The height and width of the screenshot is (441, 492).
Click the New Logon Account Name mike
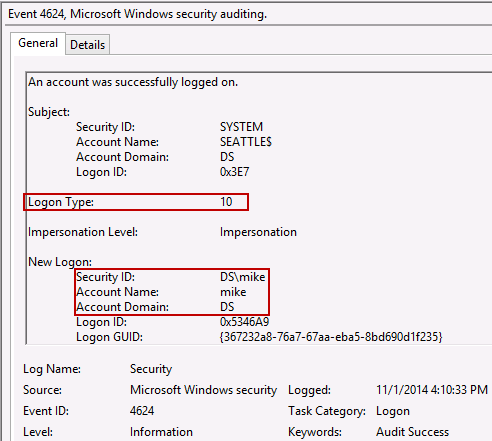coord(233,292)
